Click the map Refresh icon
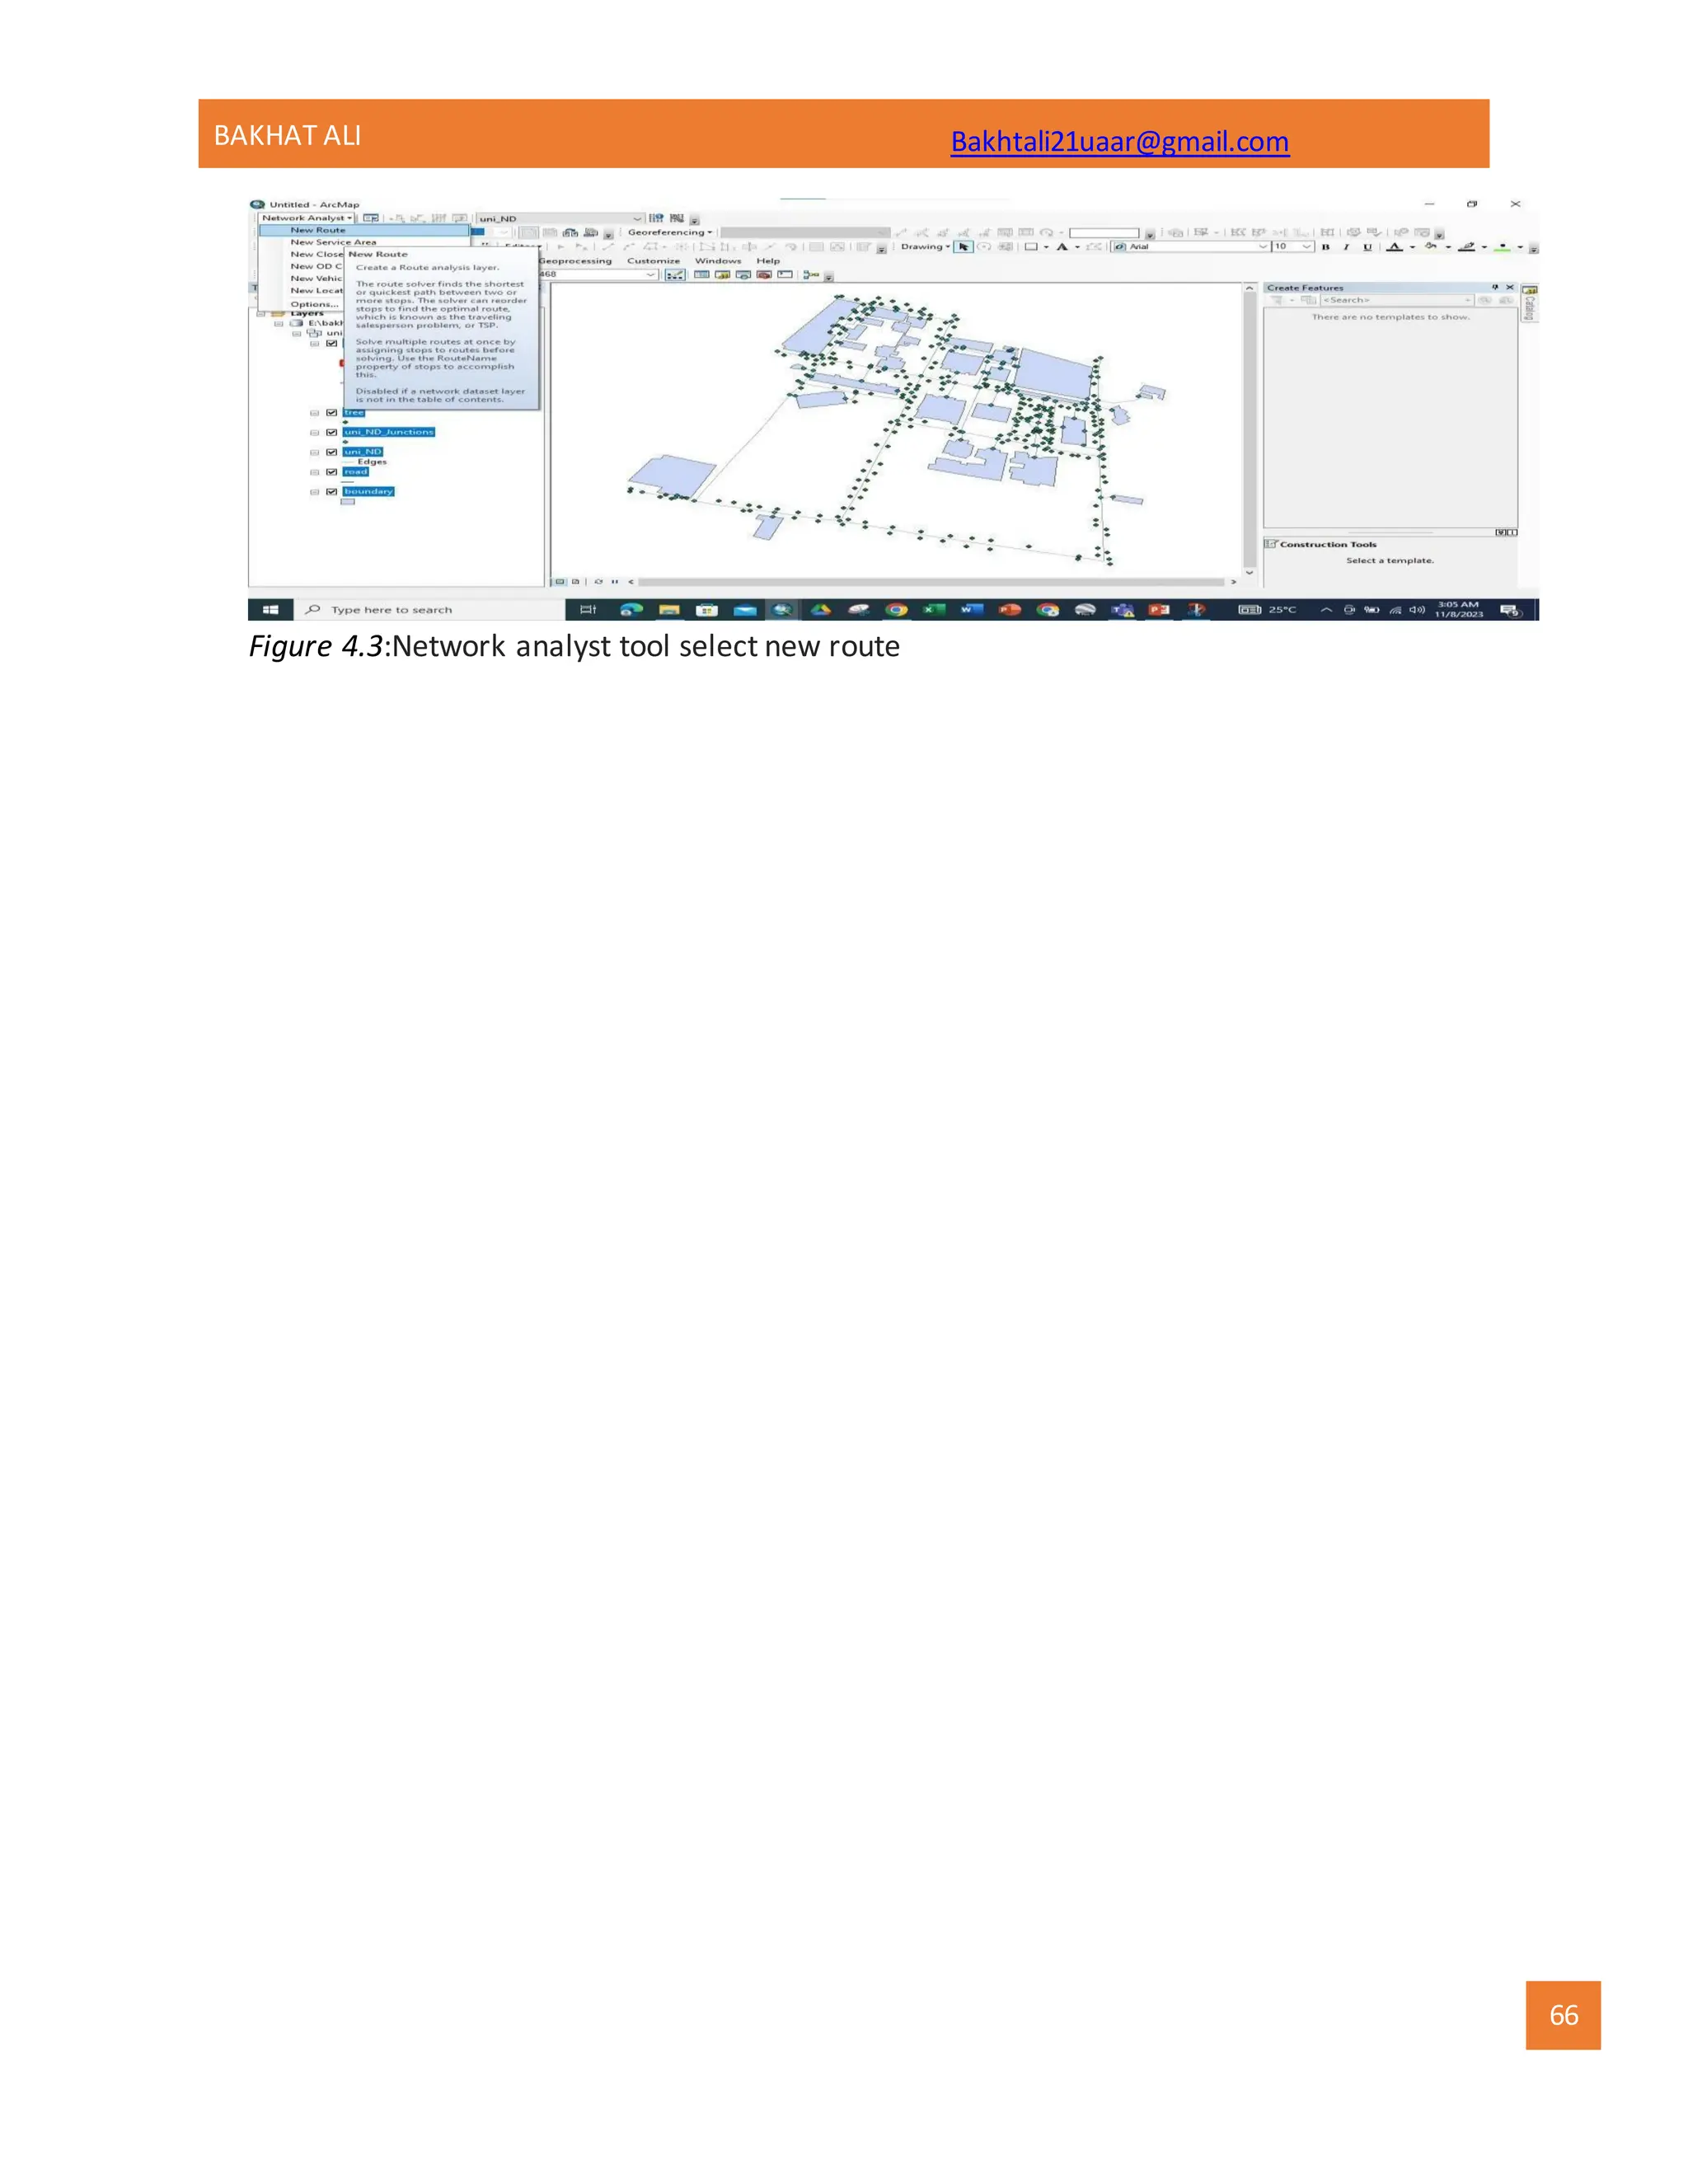Screen dimensions: 1688x2184 pos(598,582)
